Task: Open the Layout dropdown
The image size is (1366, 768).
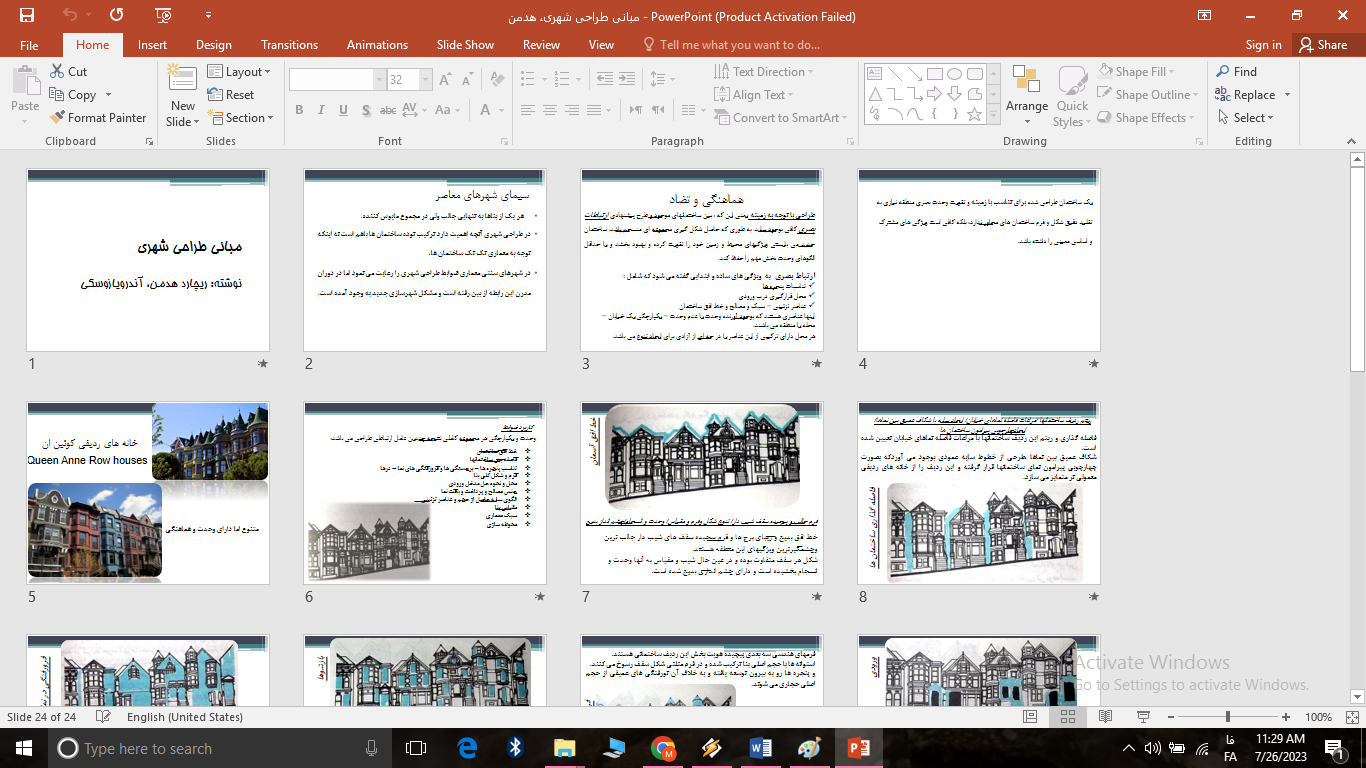Action: (x=241, y=71)
